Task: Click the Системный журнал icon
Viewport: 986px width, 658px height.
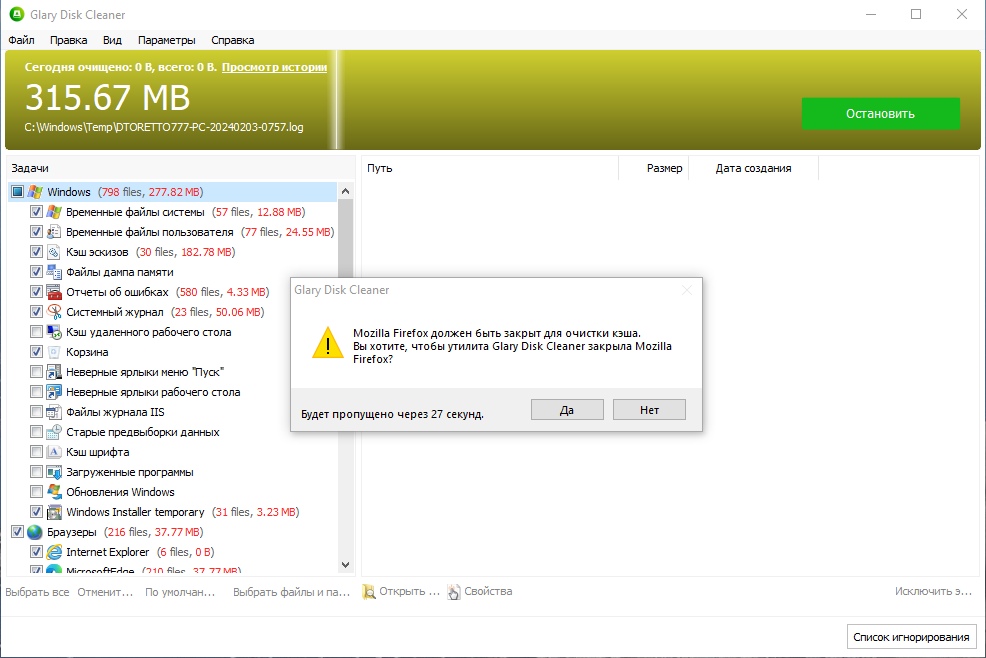Action: [x=53, y=312]
